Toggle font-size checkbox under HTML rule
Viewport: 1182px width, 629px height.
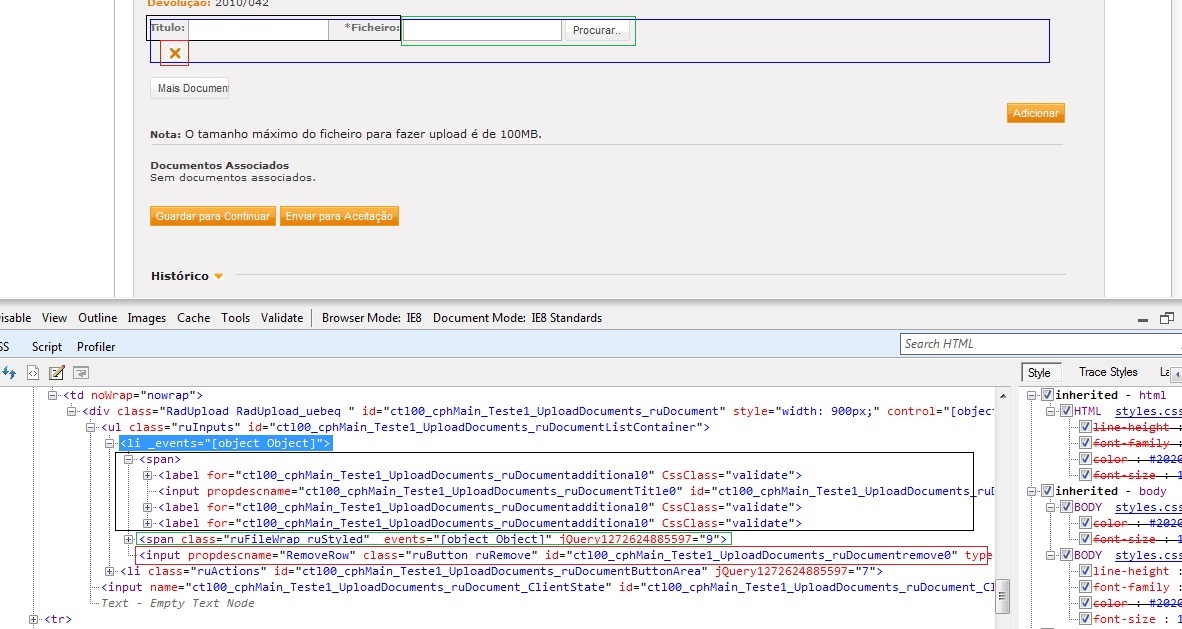(1085, 474)
